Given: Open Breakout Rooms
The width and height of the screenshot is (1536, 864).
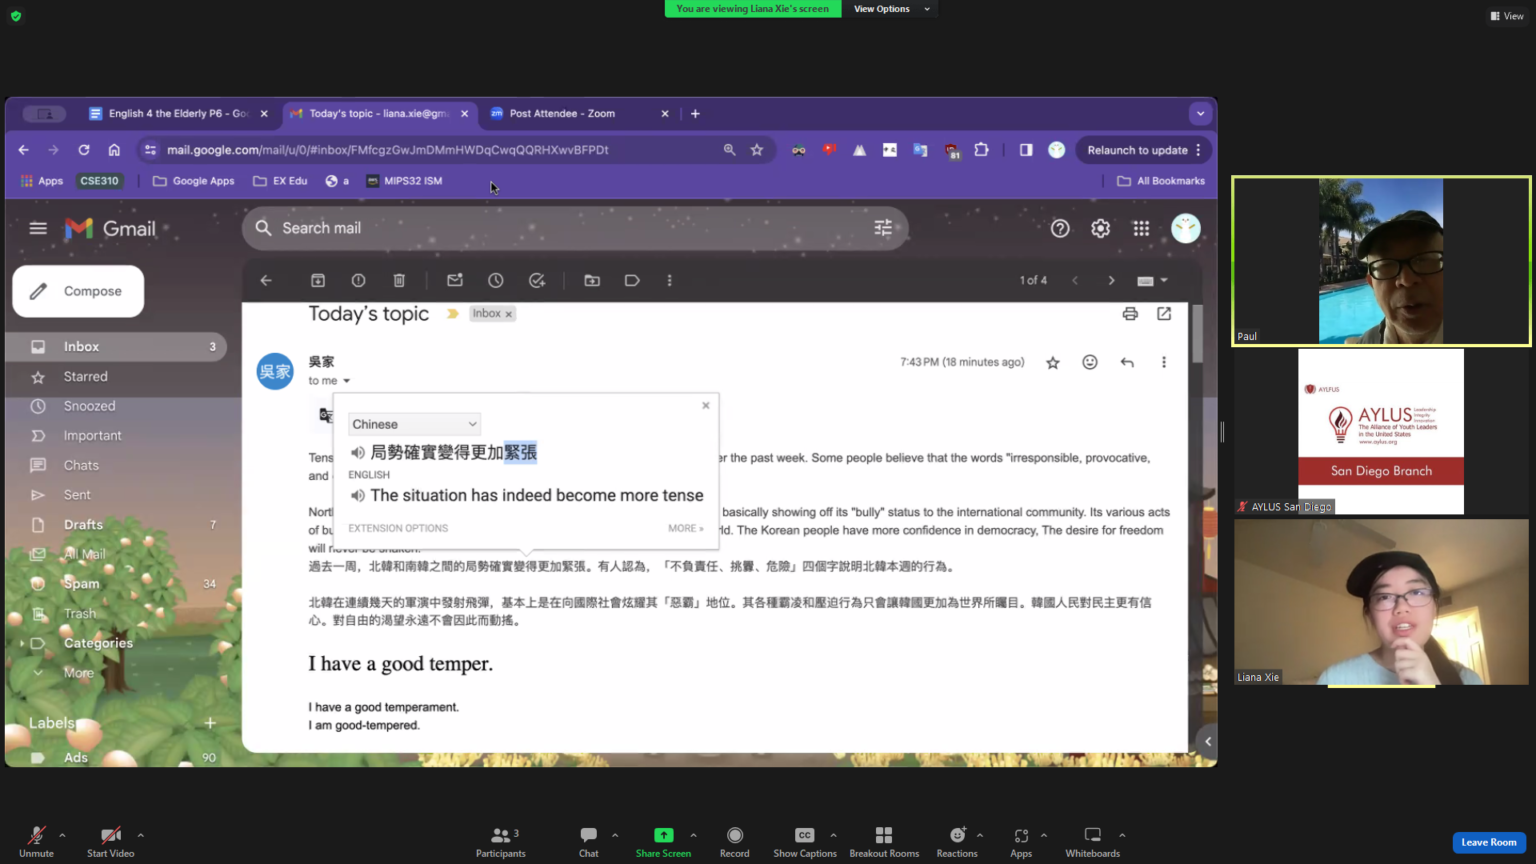Looking at the screenshot, I should click(884, 841).
